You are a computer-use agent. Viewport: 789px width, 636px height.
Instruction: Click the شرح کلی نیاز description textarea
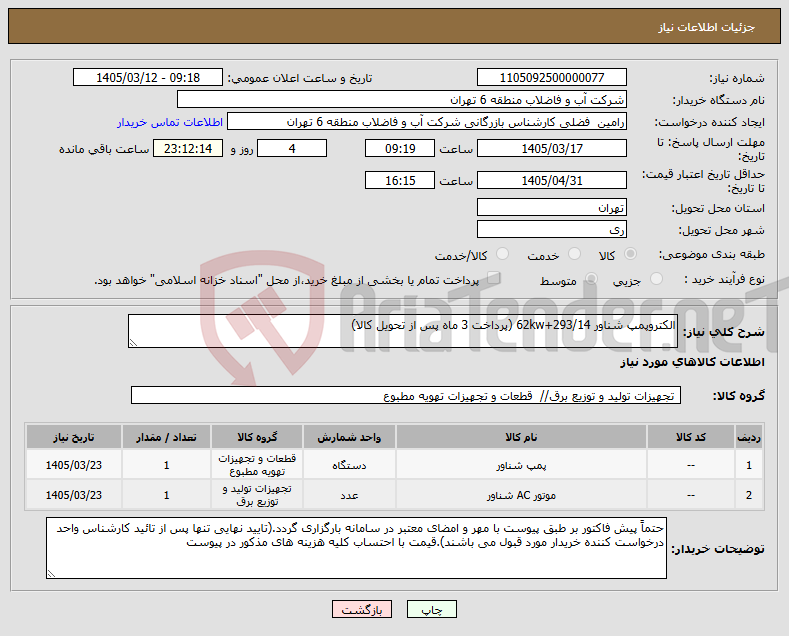point(403,331)
